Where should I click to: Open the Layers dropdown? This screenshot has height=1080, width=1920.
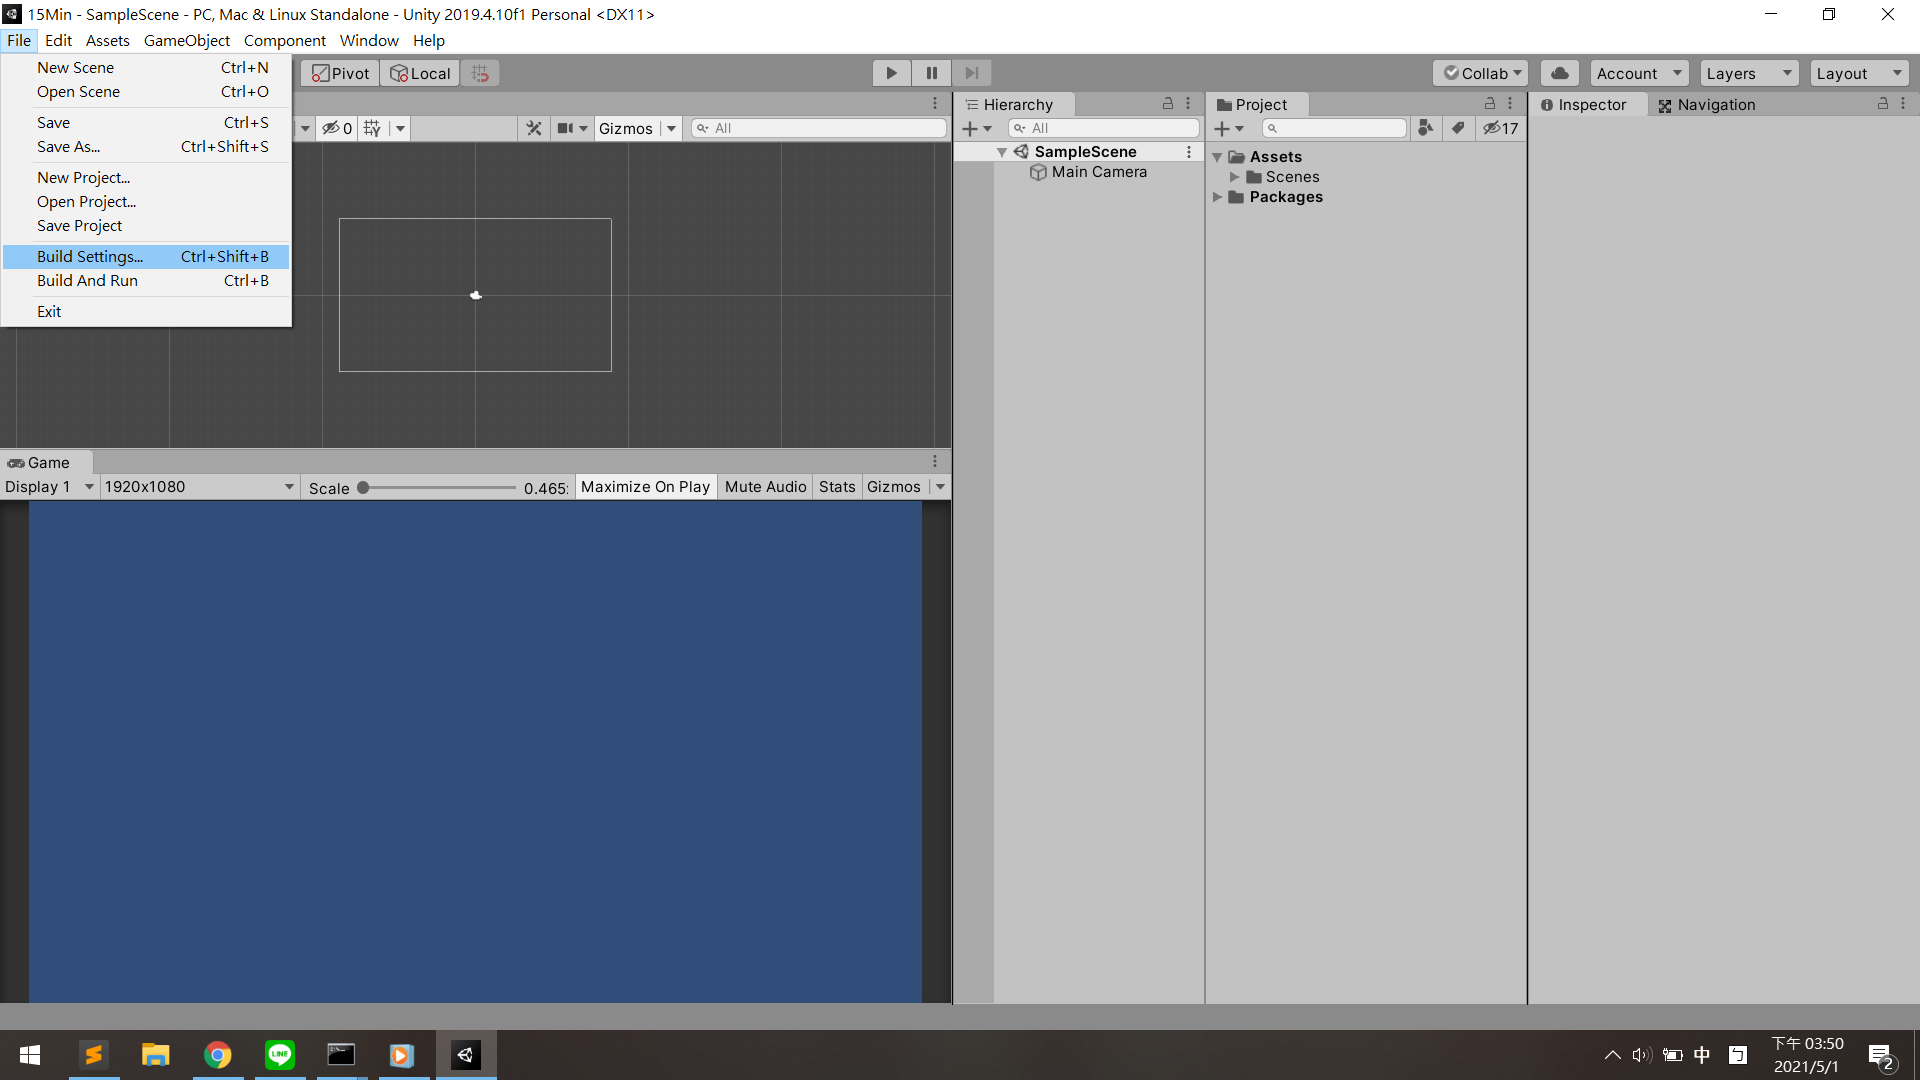(1748, 73)
